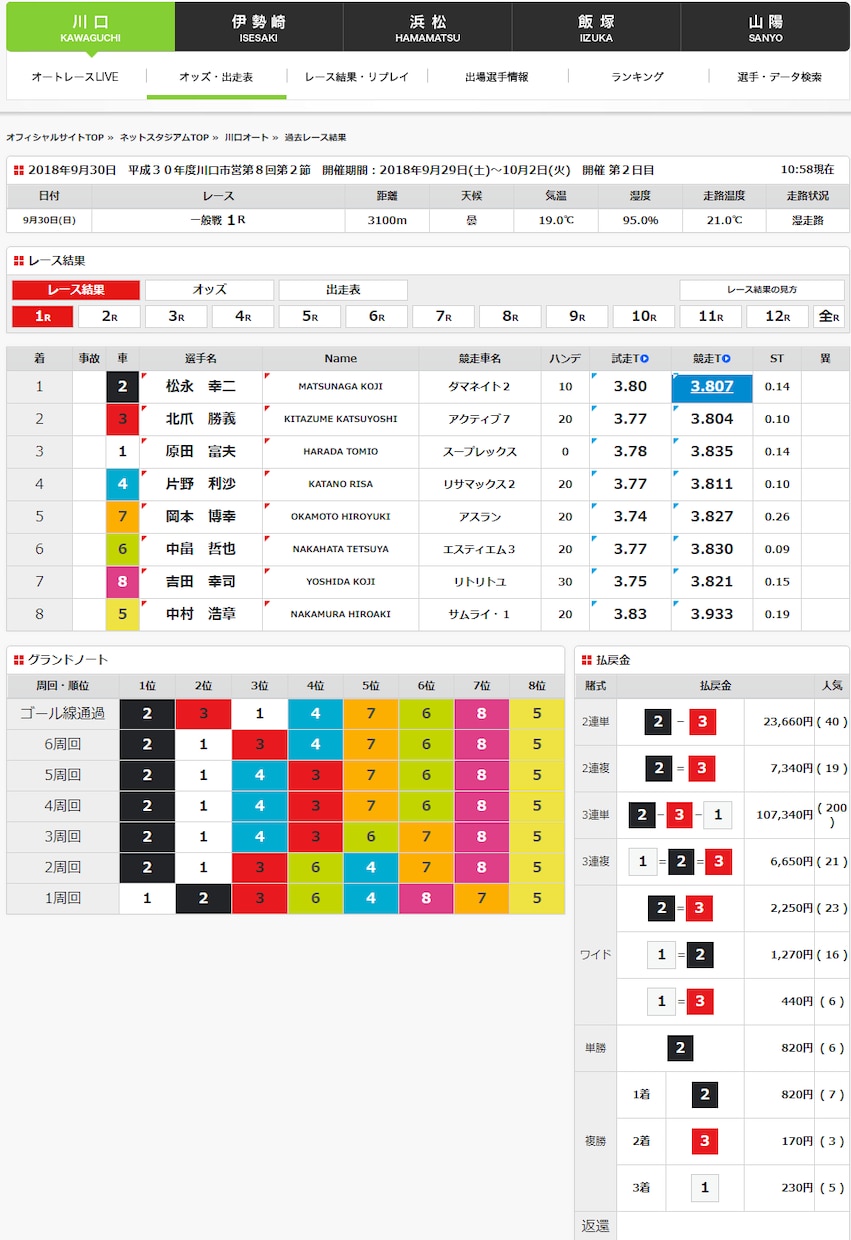Click trial time 3.74 cell
Image resolution: width=851 pixels, height=1240 pixels.
pos(630,516)
